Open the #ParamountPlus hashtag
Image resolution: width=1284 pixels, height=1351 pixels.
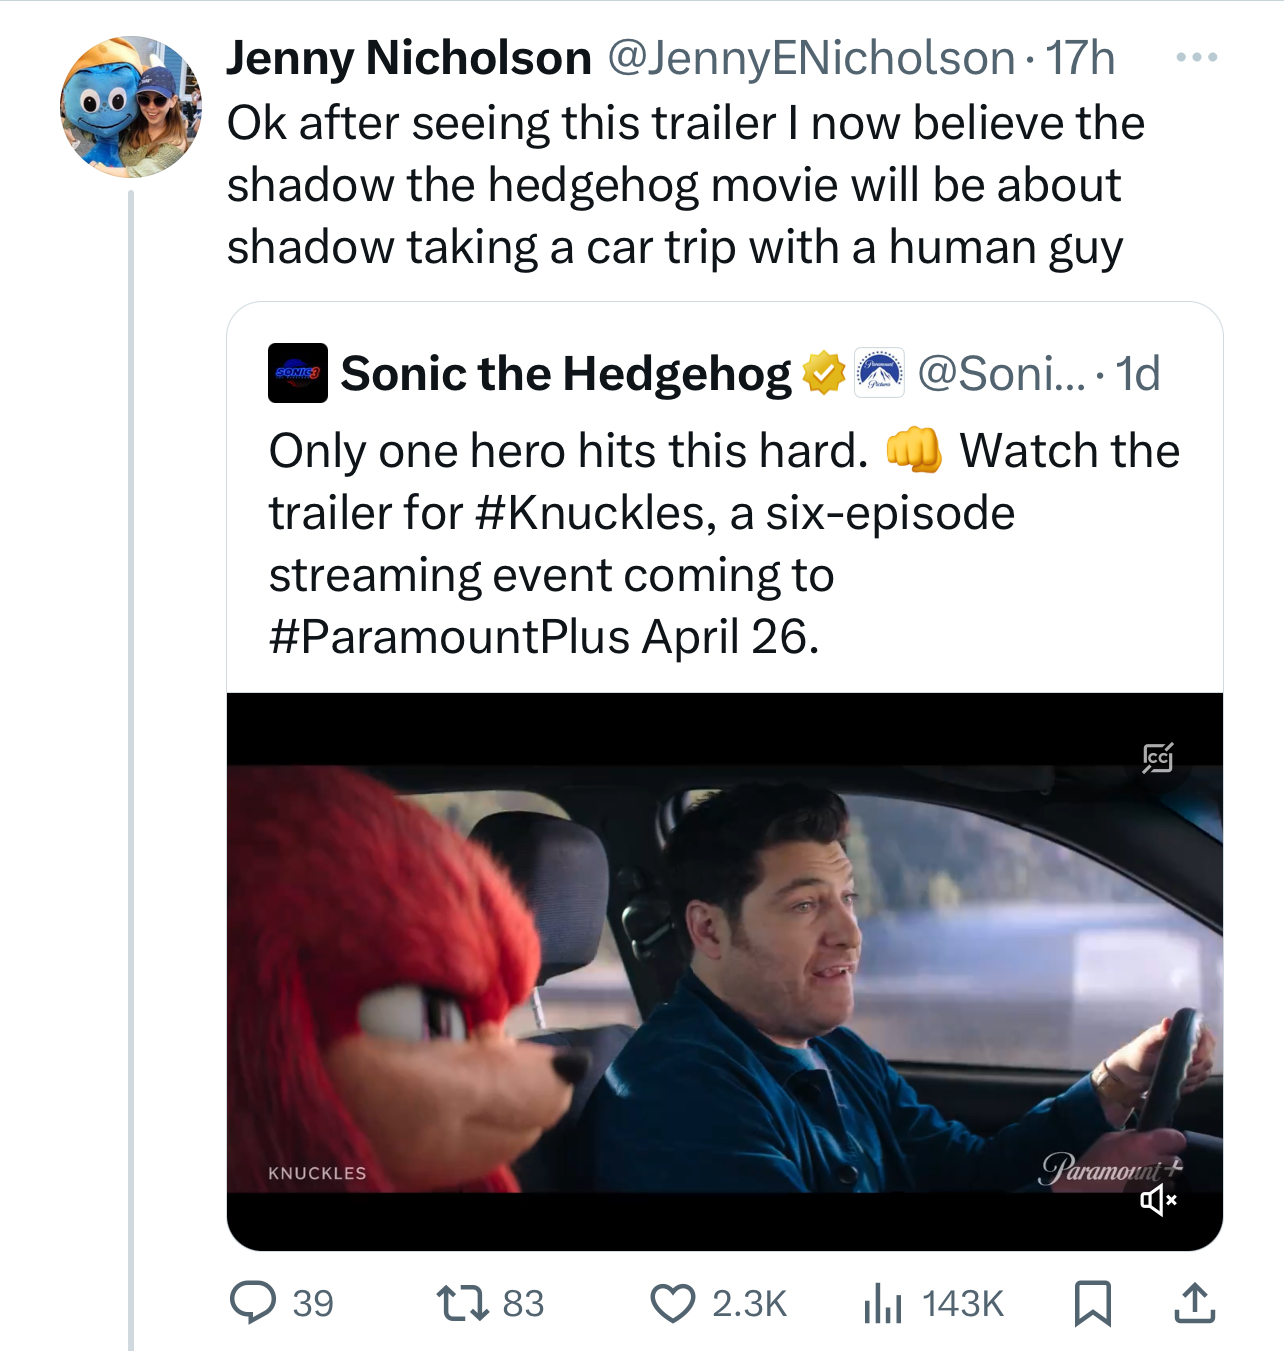pyautogui.click(x=450, y=637)
